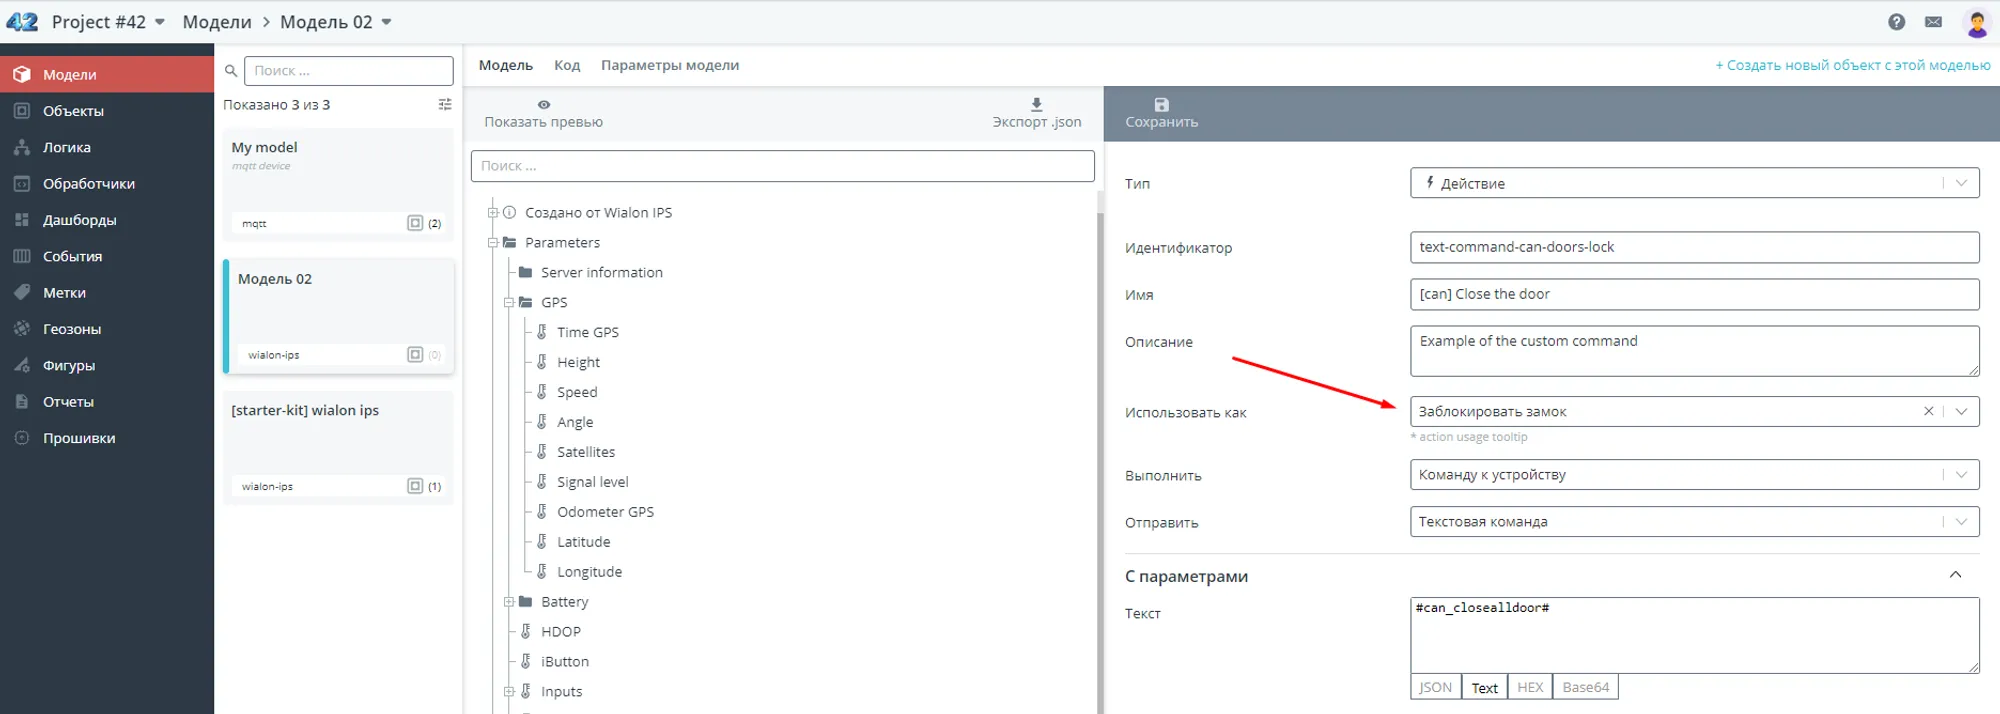Switch payload format to HEX

[x=1530, y=687]
